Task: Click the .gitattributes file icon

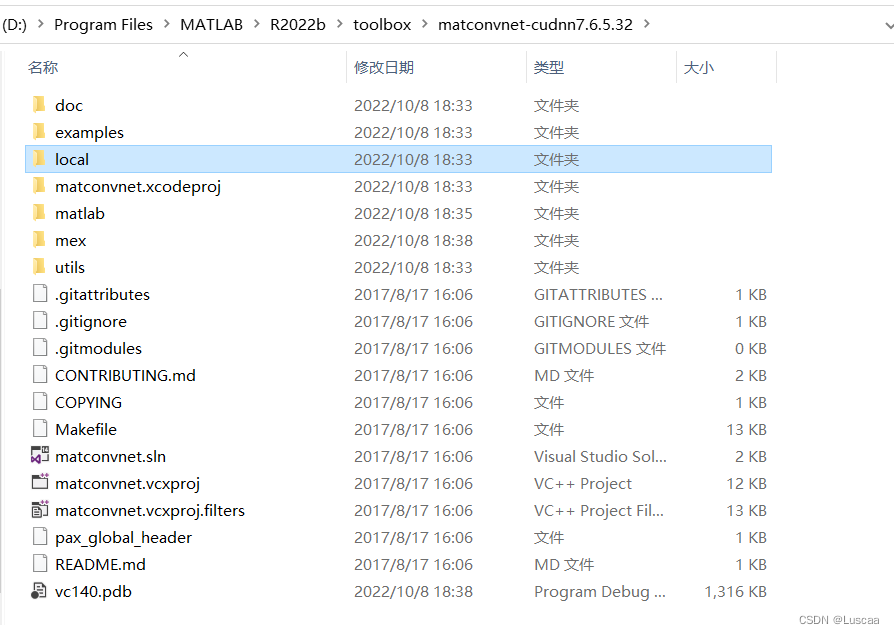Action: pos(40,294)
